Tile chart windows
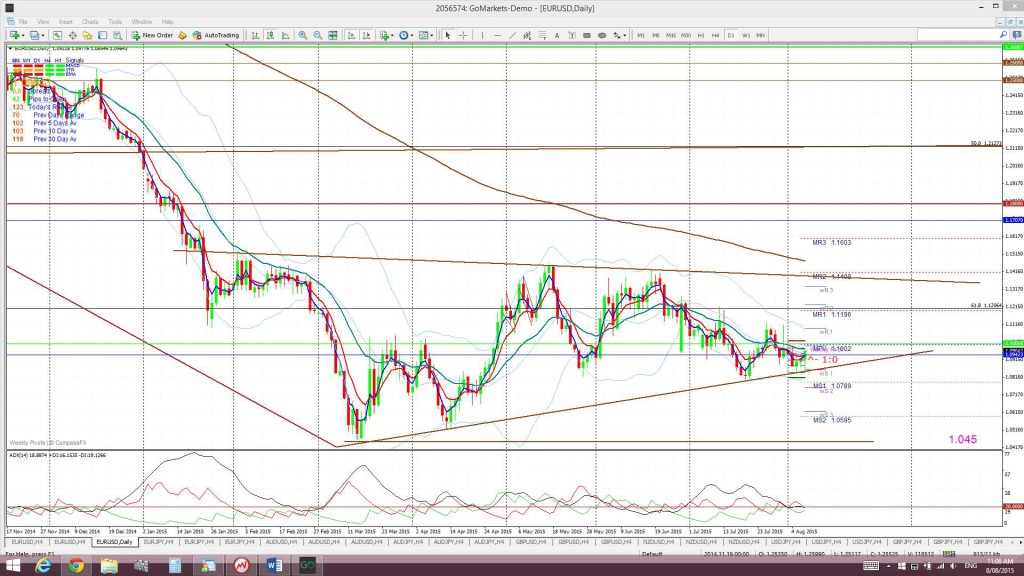 tap(333, 35)
